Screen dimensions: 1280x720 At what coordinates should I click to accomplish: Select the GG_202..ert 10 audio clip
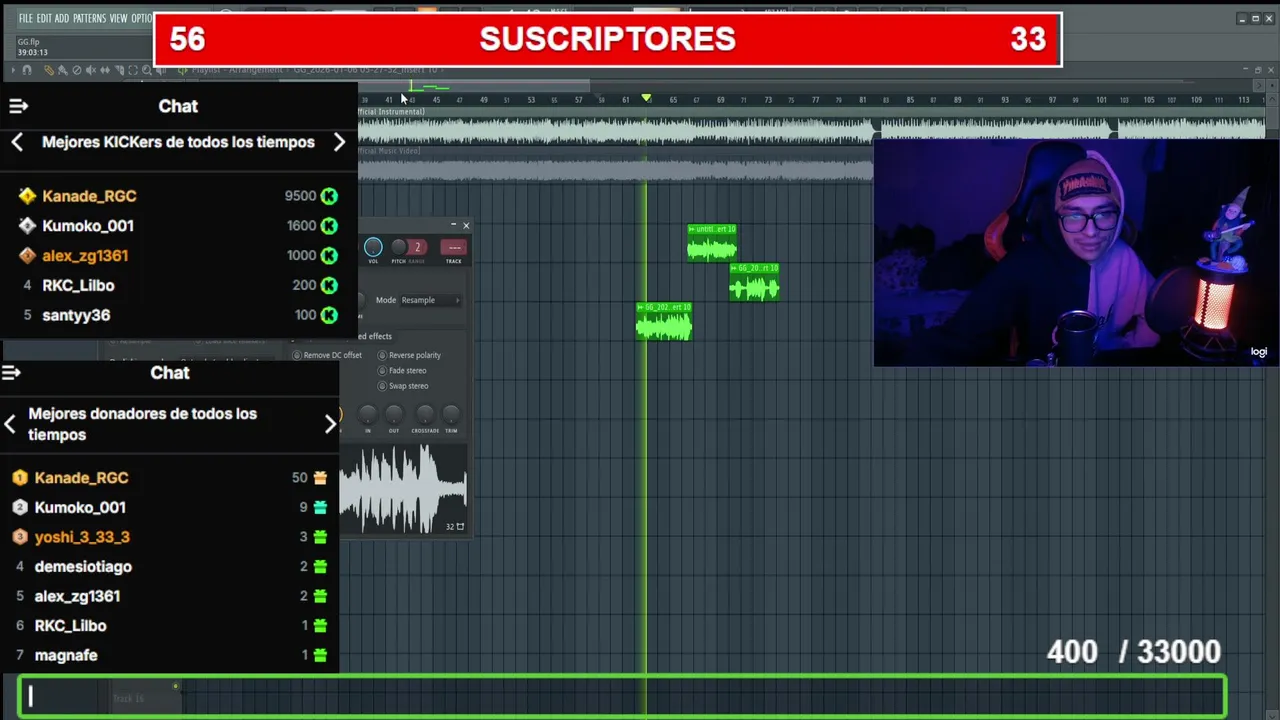point(664,322)
